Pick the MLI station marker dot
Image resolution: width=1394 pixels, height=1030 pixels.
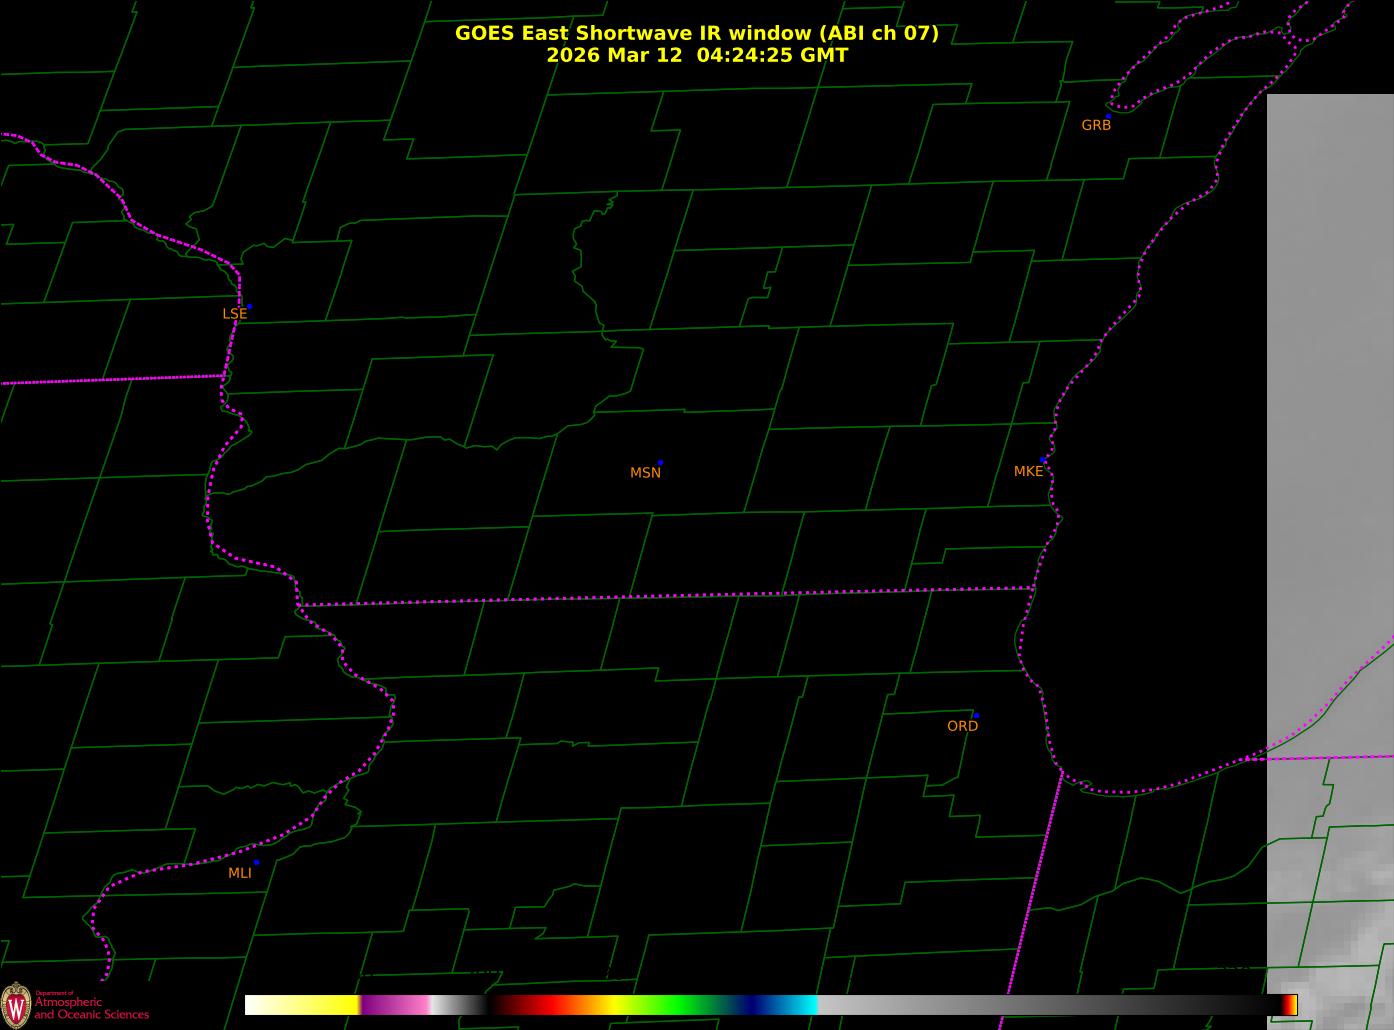[x=256, y=862]
